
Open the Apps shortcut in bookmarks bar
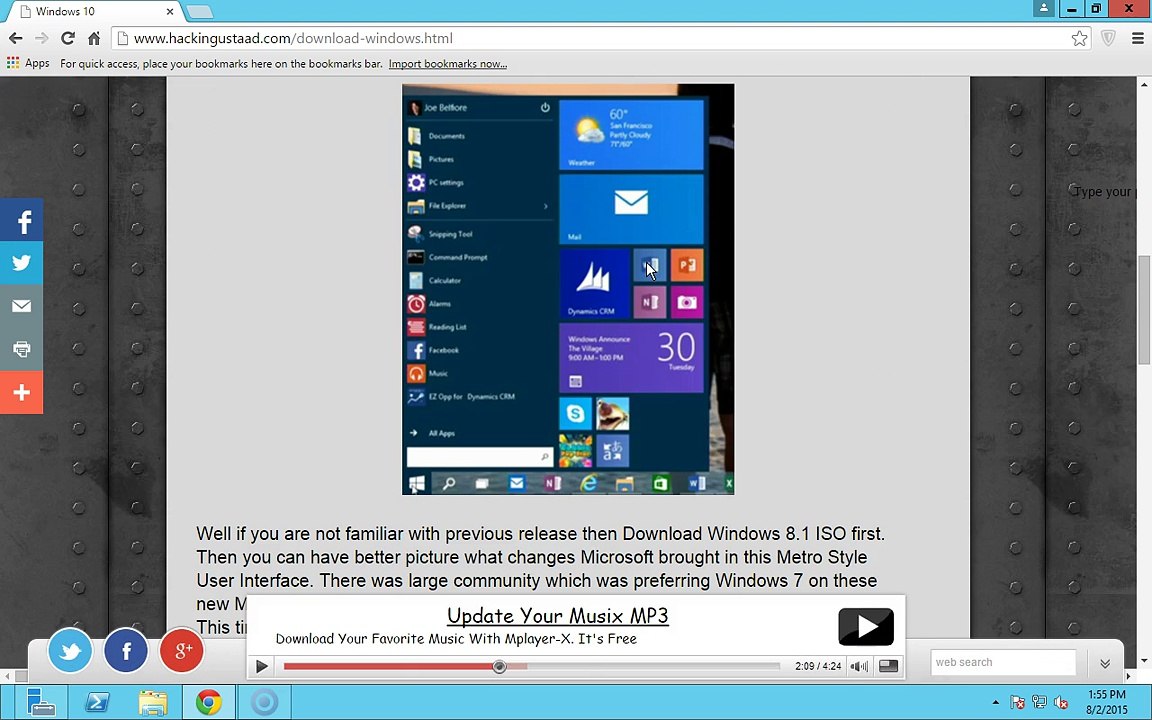pos(28,63)
